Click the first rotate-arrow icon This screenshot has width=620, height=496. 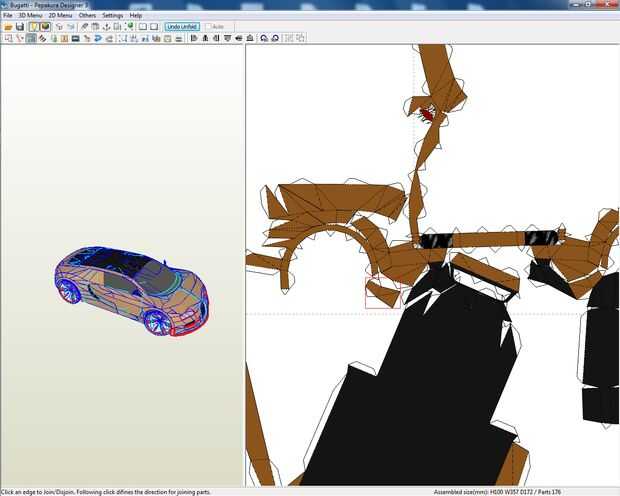(264, 38)
